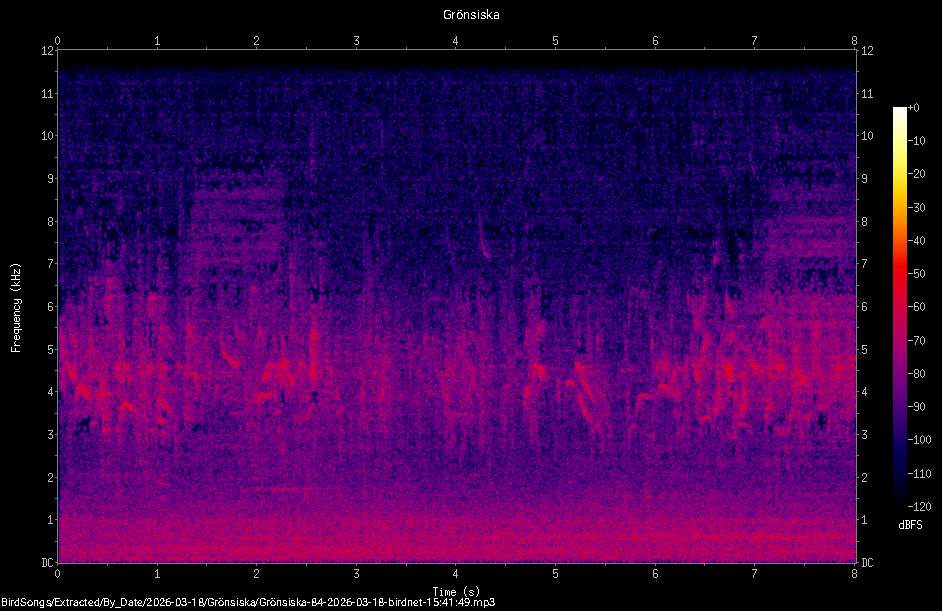This screenshot has width=942, height=611.
Task: Click the 3 second mark on top axis
Action: click(x=356, y=41)
